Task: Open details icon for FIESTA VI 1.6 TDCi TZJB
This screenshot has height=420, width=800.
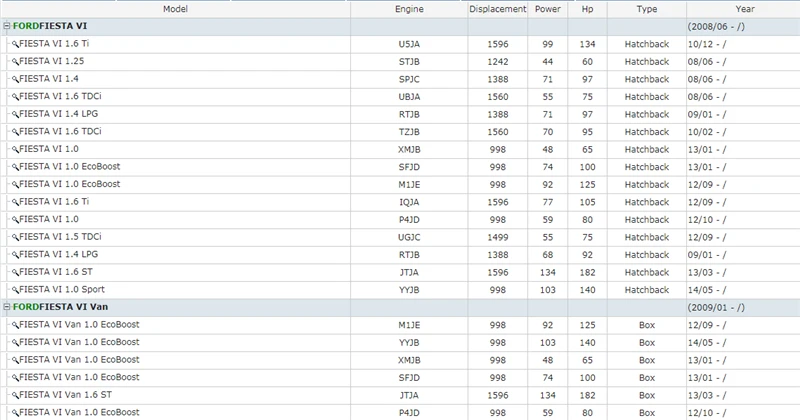Action: coord(15,132)
